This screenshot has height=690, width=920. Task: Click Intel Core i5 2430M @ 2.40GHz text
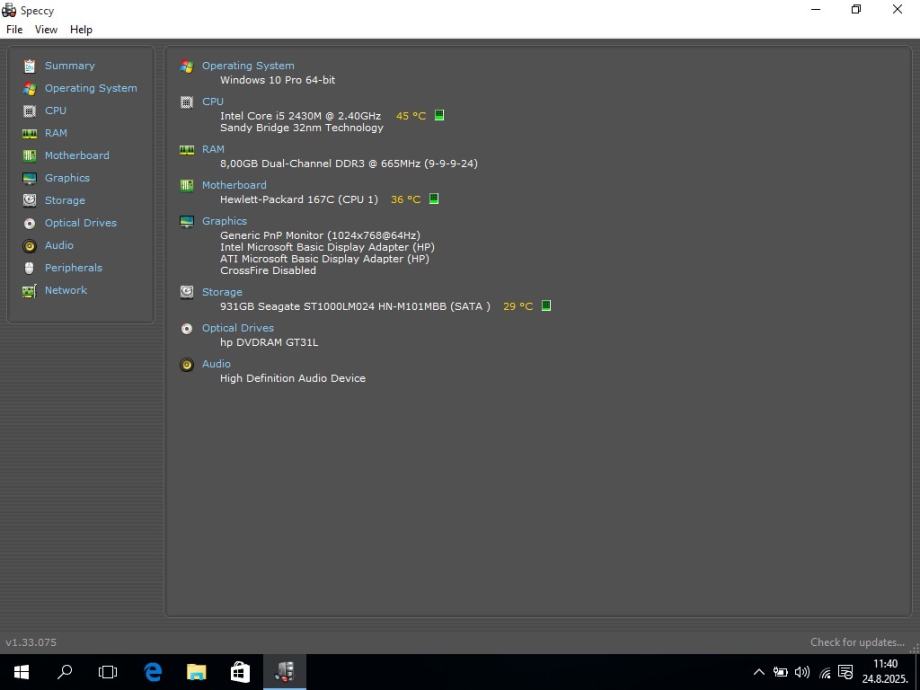[x=300, y=116]
